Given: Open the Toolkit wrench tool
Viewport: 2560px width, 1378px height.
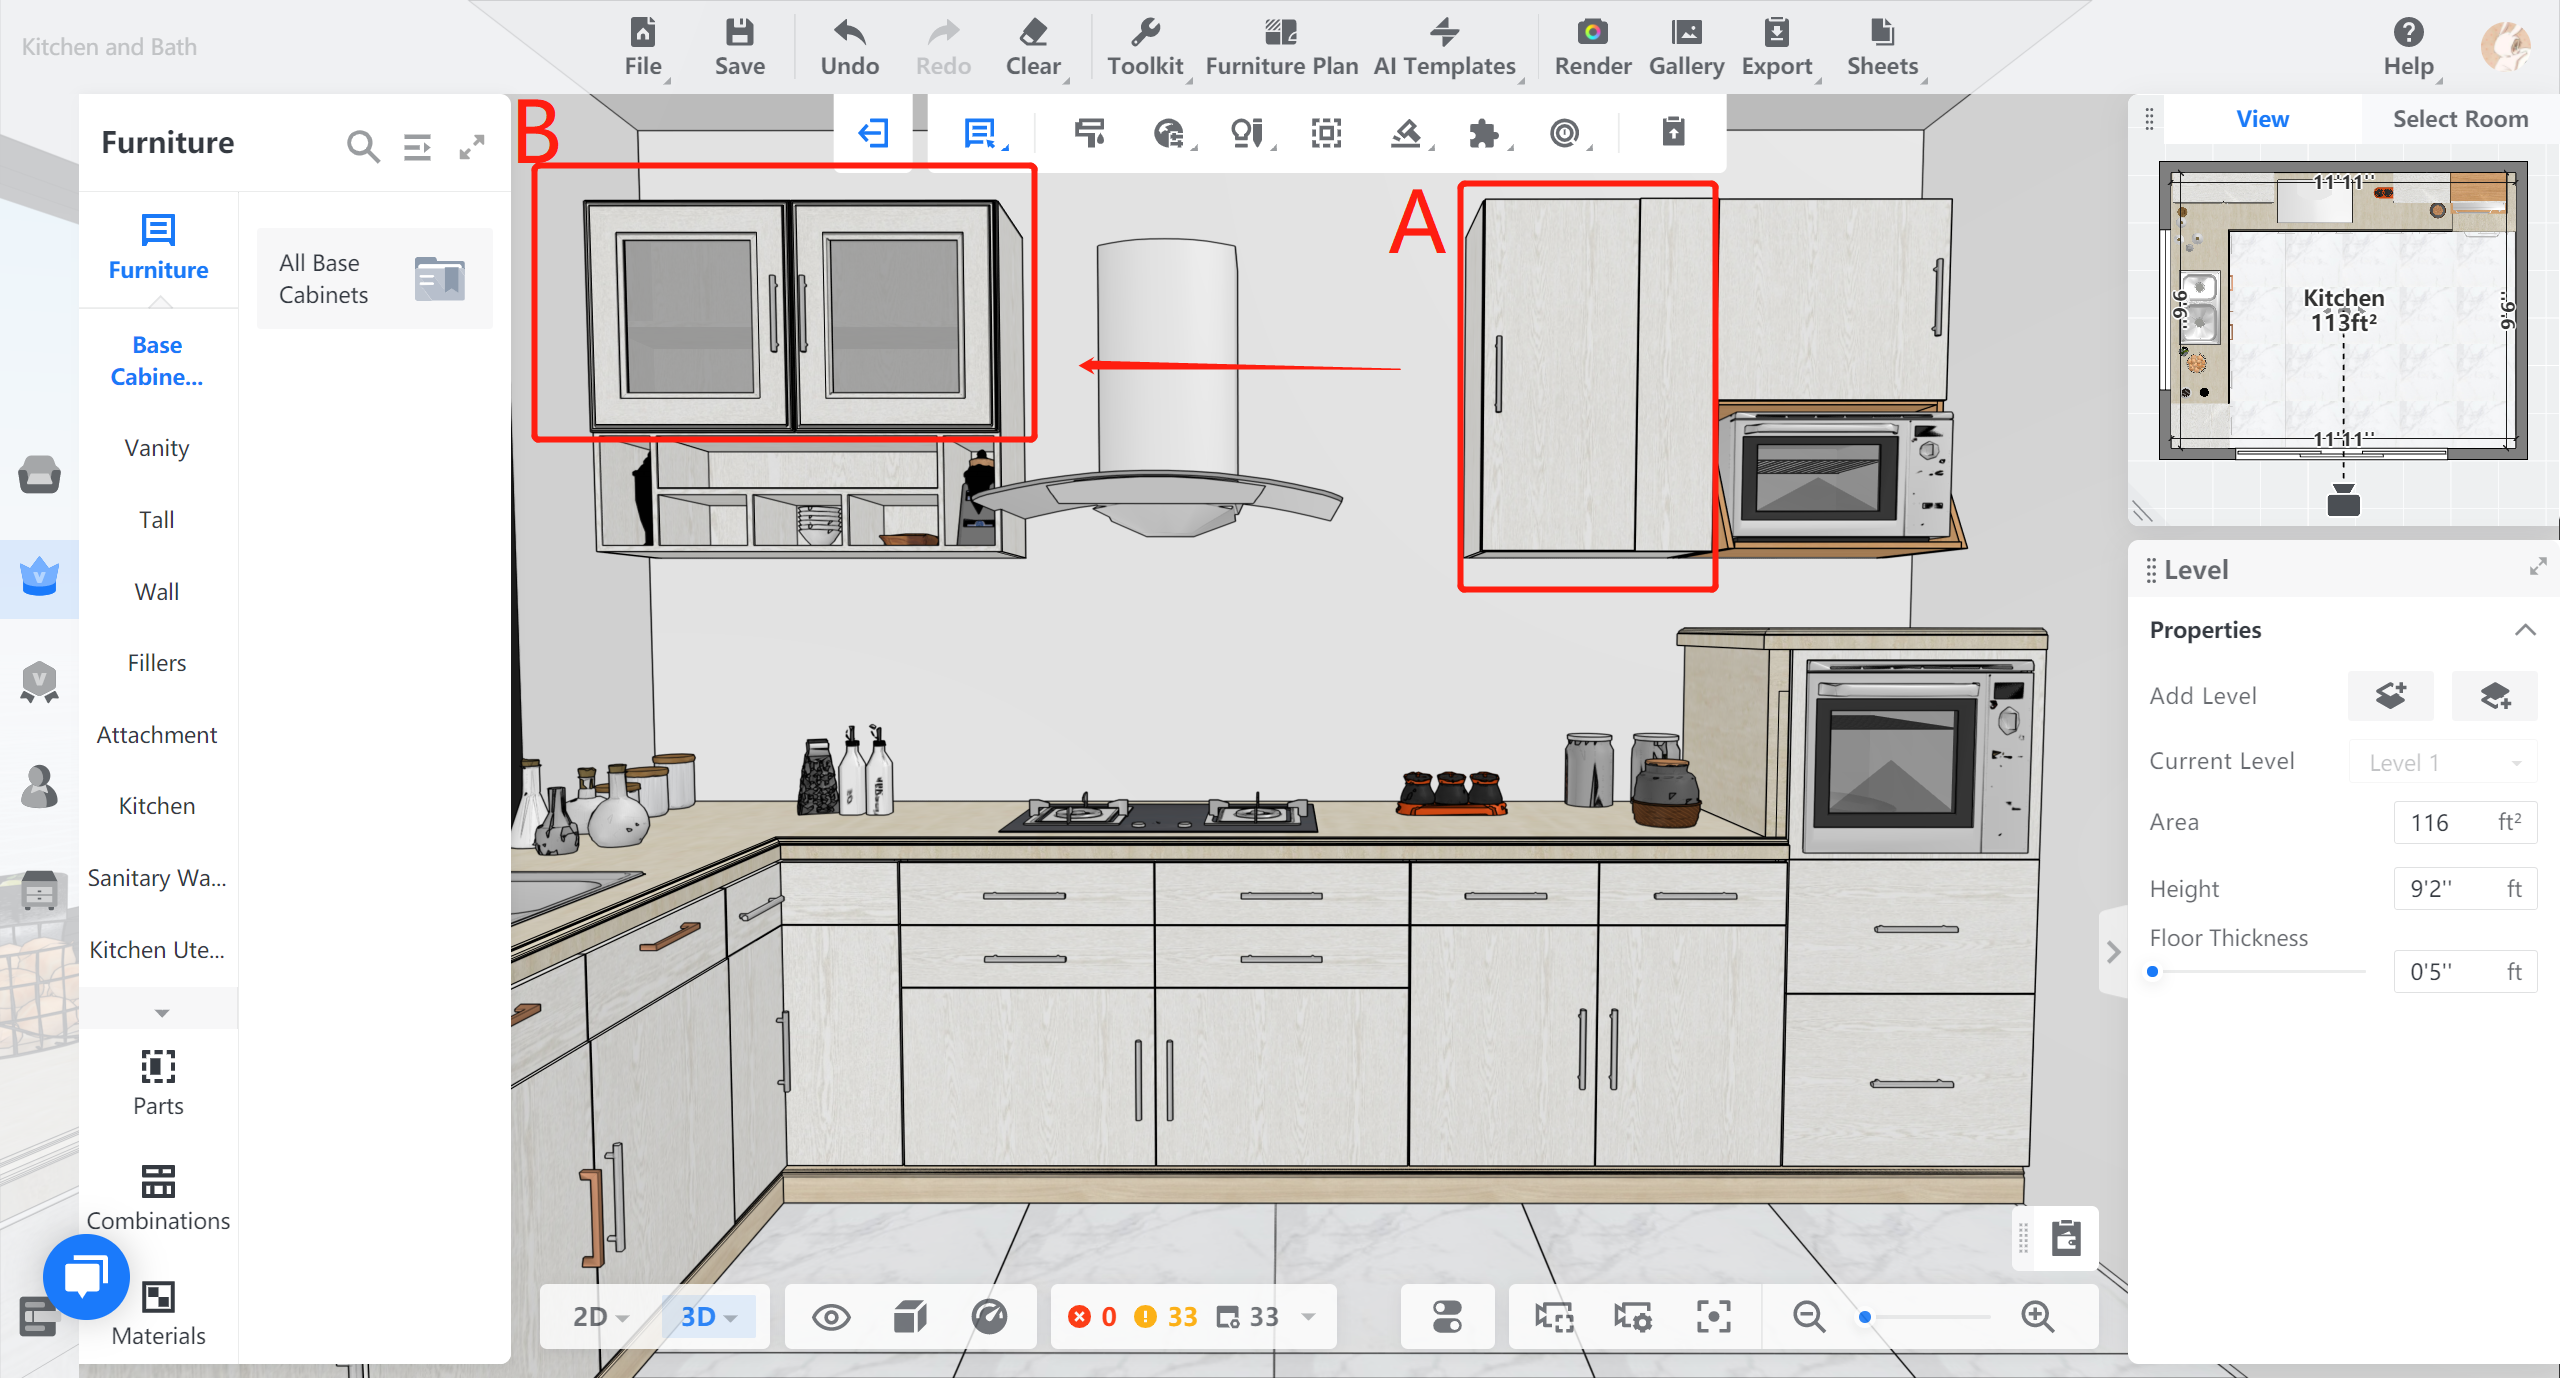Looking at the screenshot, I should (1145, 33).
